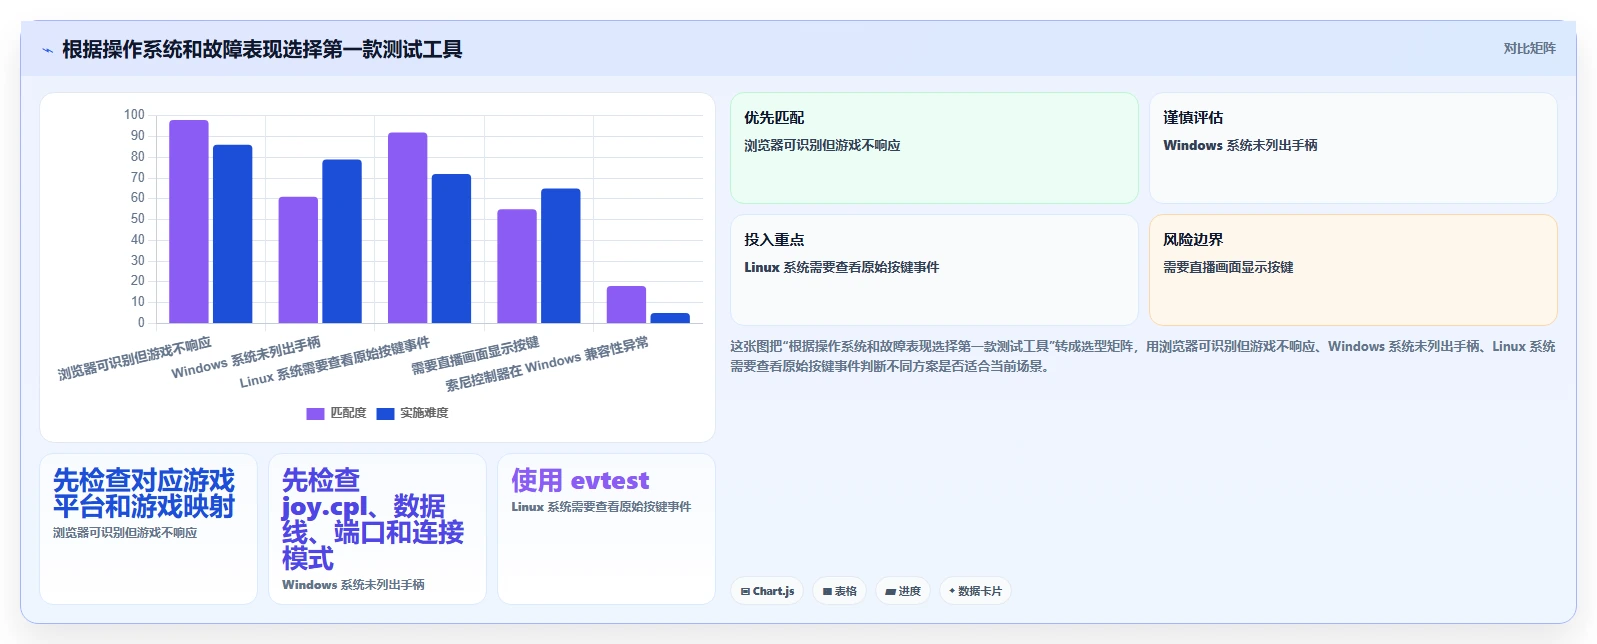1597x644 pixels.
Task: Click the 数据卡片 tag chip
Action: [x=975, y=591]
